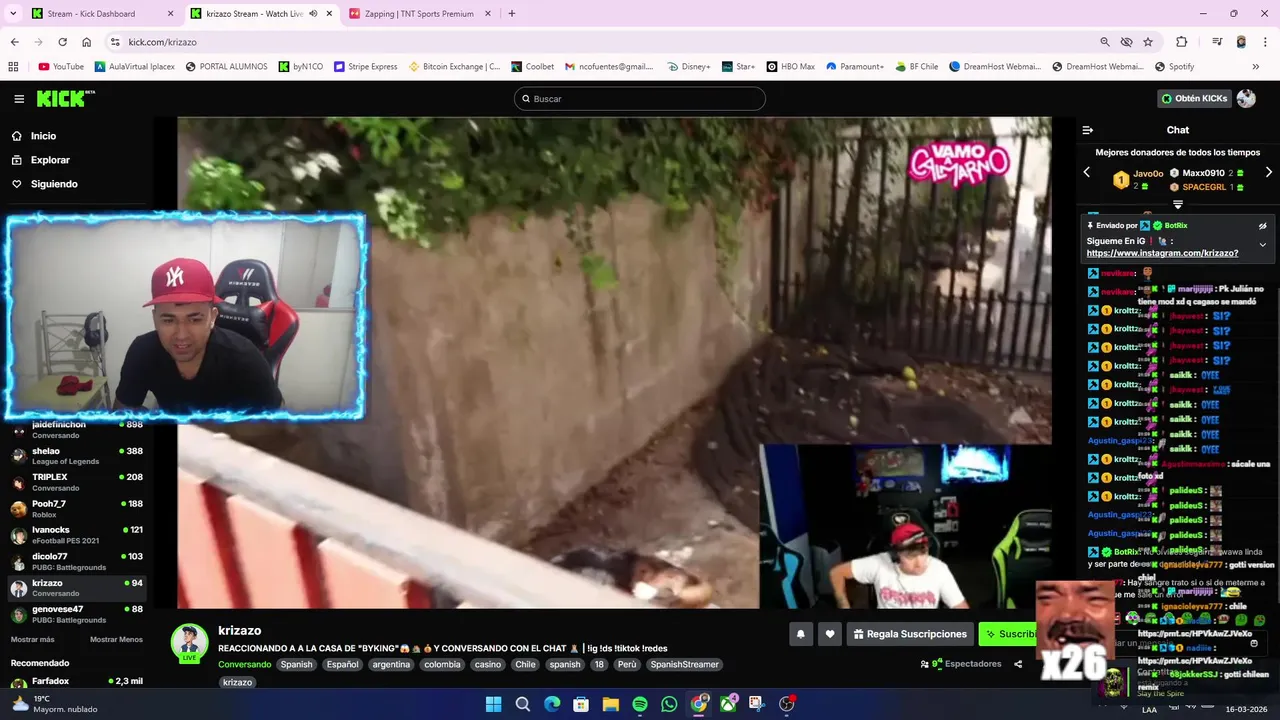Click Mostrar Menos in sidebar
This screenshot has width=1280, height=720.
pos(117,640)
